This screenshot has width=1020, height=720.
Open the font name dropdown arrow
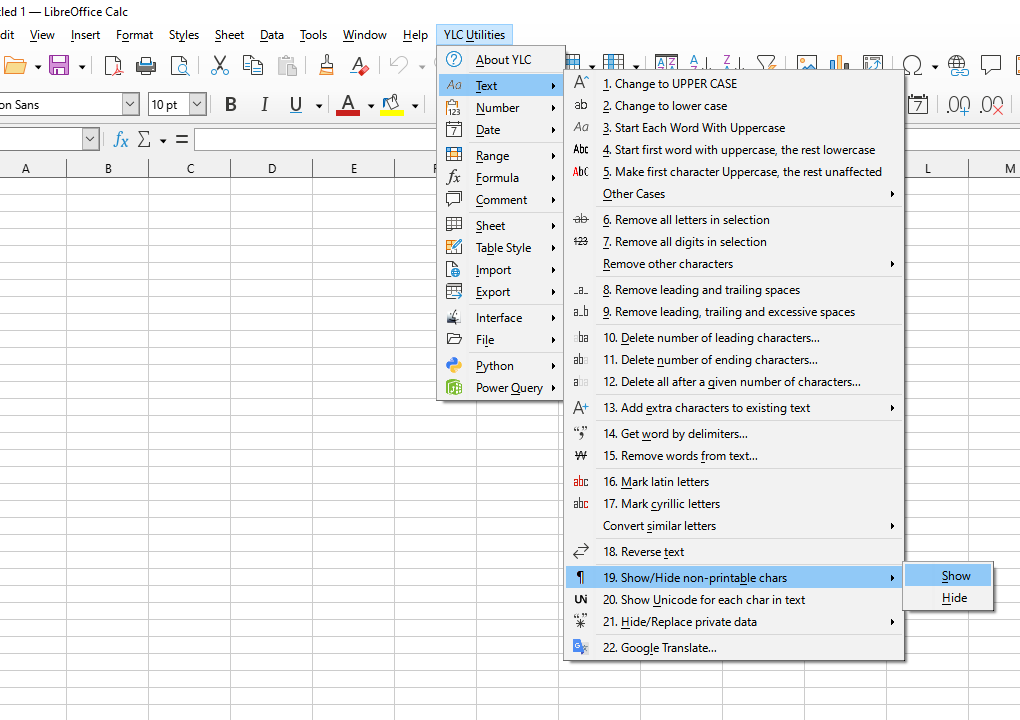(x=130, y=105)
